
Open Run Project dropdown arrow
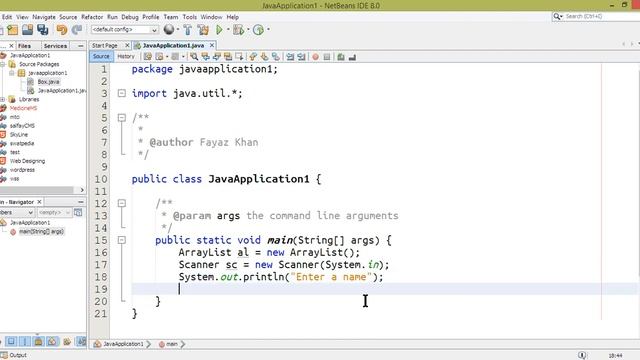click(228, 29)
